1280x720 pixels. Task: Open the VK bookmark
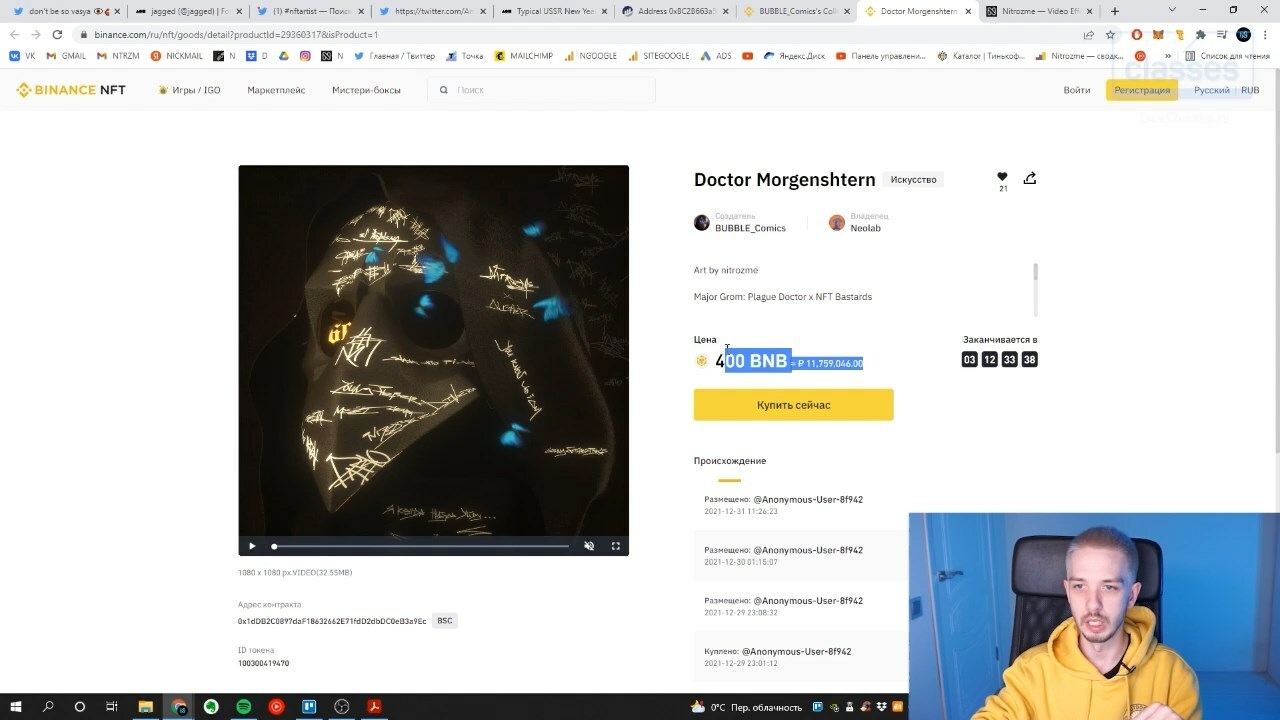point(22,56)
